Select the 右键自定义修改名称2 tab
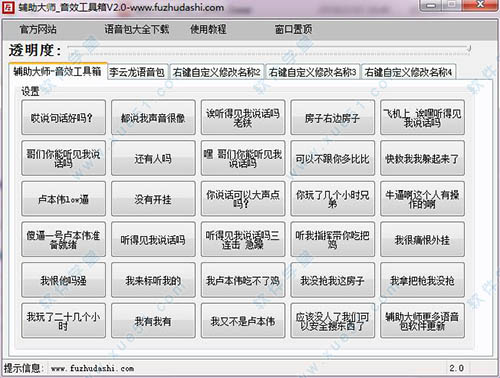 point(217,72)
